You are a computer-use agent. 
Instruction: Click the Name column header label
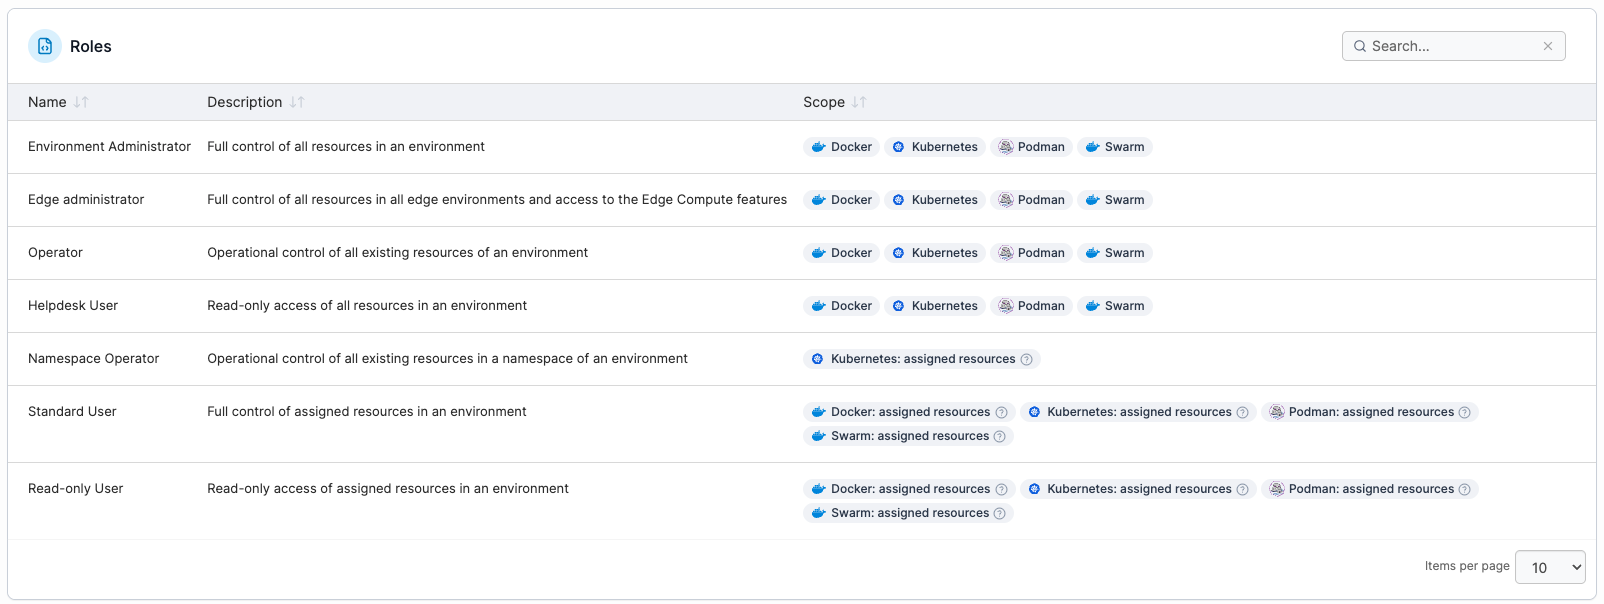tap(47, 102)
